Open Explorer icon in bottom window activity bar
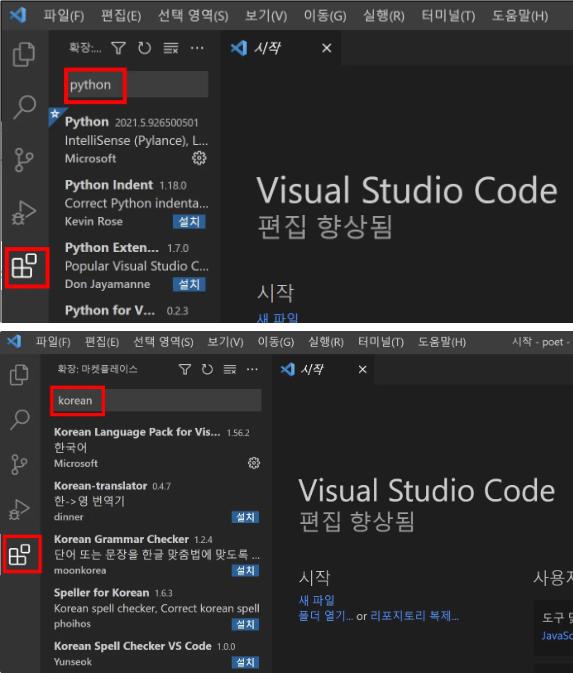The height and width of the screenshot is (673, 573). [19, 375]
